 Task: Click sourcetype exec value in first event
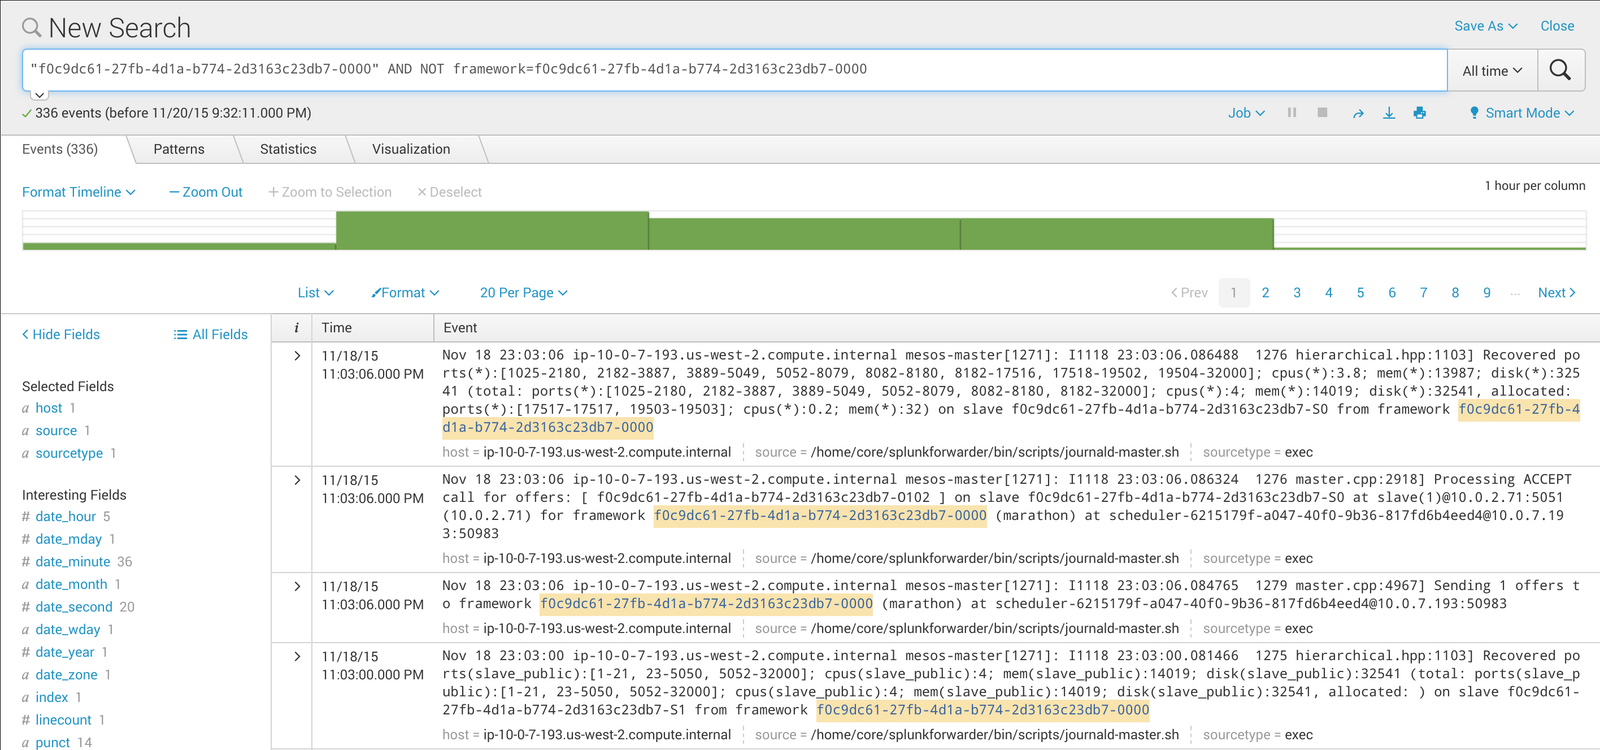(1299, 453)
